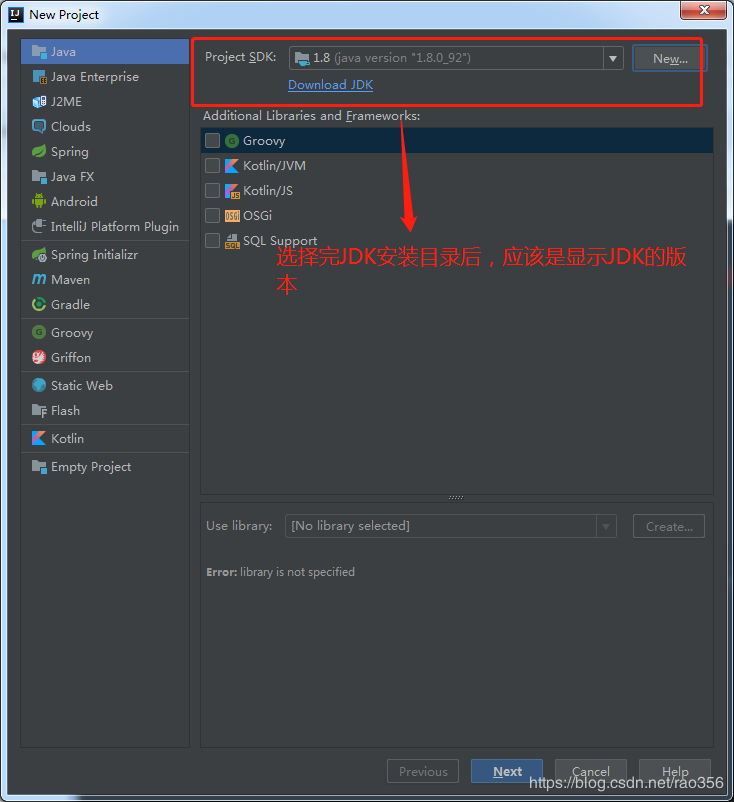
Task: Select the Gradle icon in sidebar
Action: (x=39, y=304)
